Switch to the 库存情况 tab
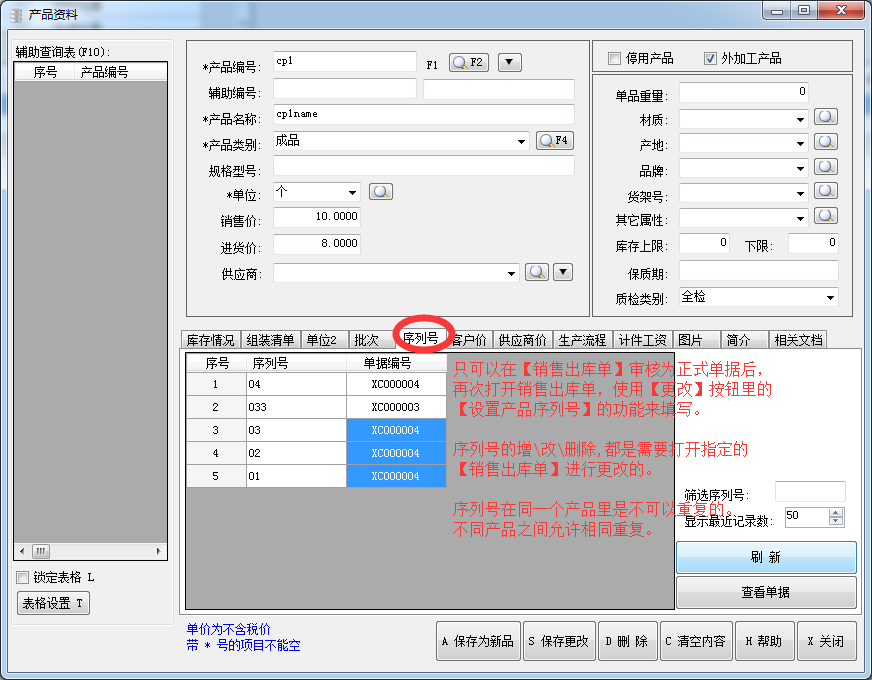 [211, 340]
